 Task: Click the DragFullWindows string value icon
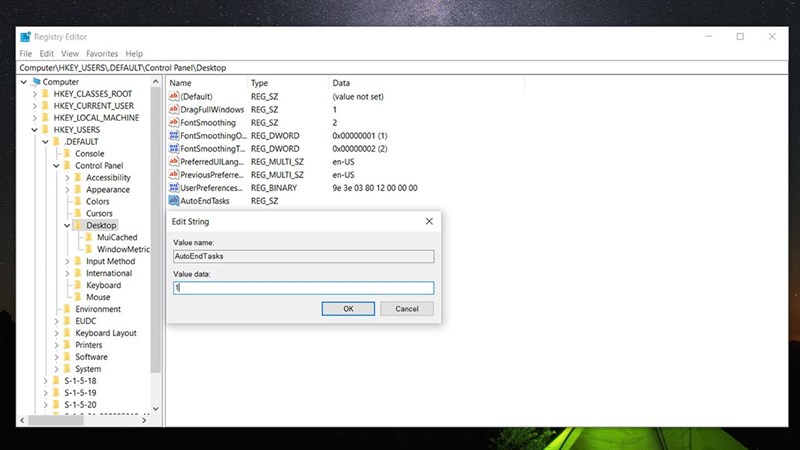[173, 109]
